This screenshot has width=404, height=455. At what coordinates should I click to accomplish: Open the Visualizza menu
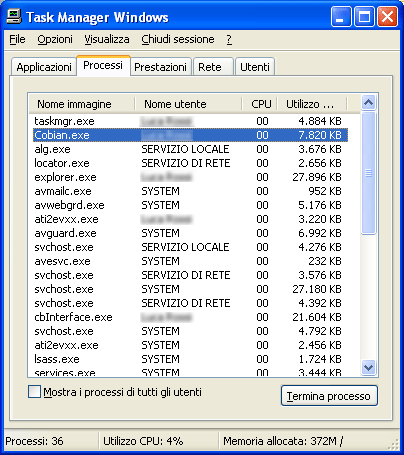pyautogui.click(x=107, y=39)
